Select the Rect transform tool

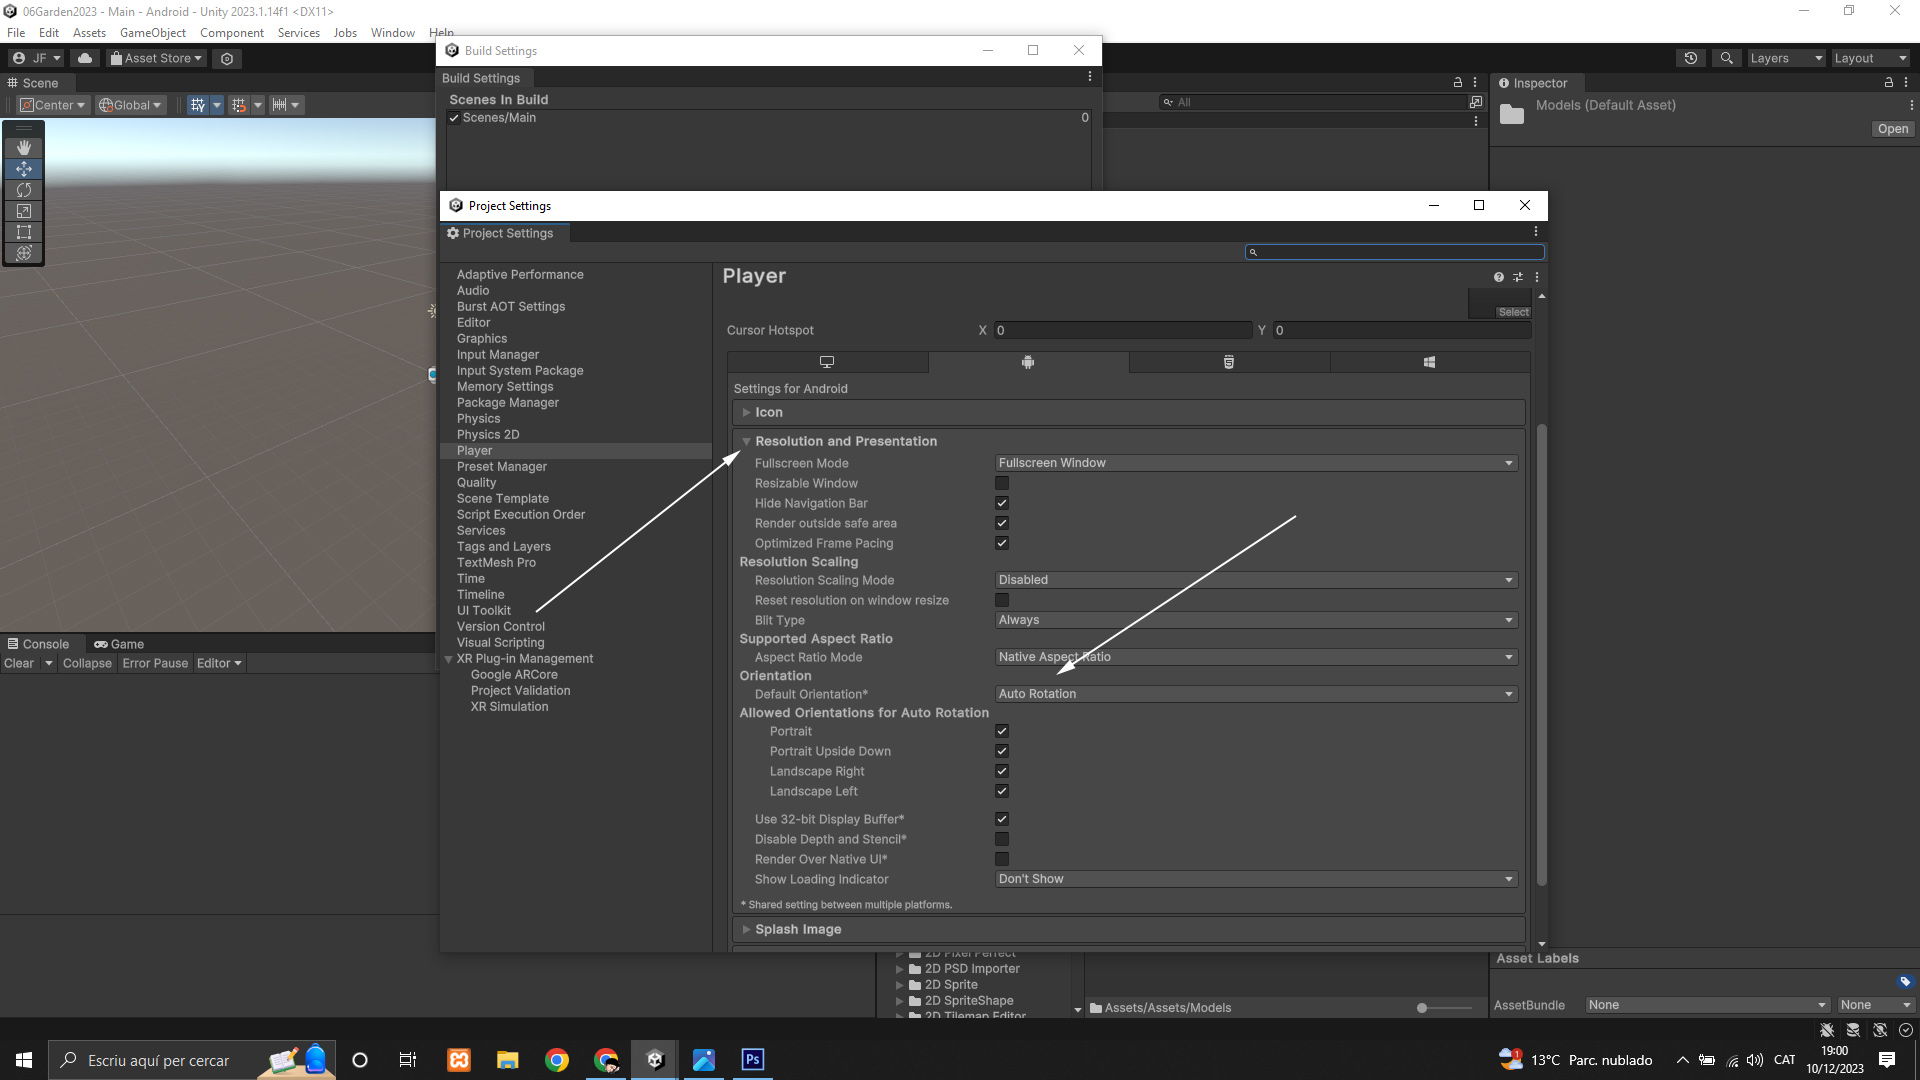(x=24, y=232)
